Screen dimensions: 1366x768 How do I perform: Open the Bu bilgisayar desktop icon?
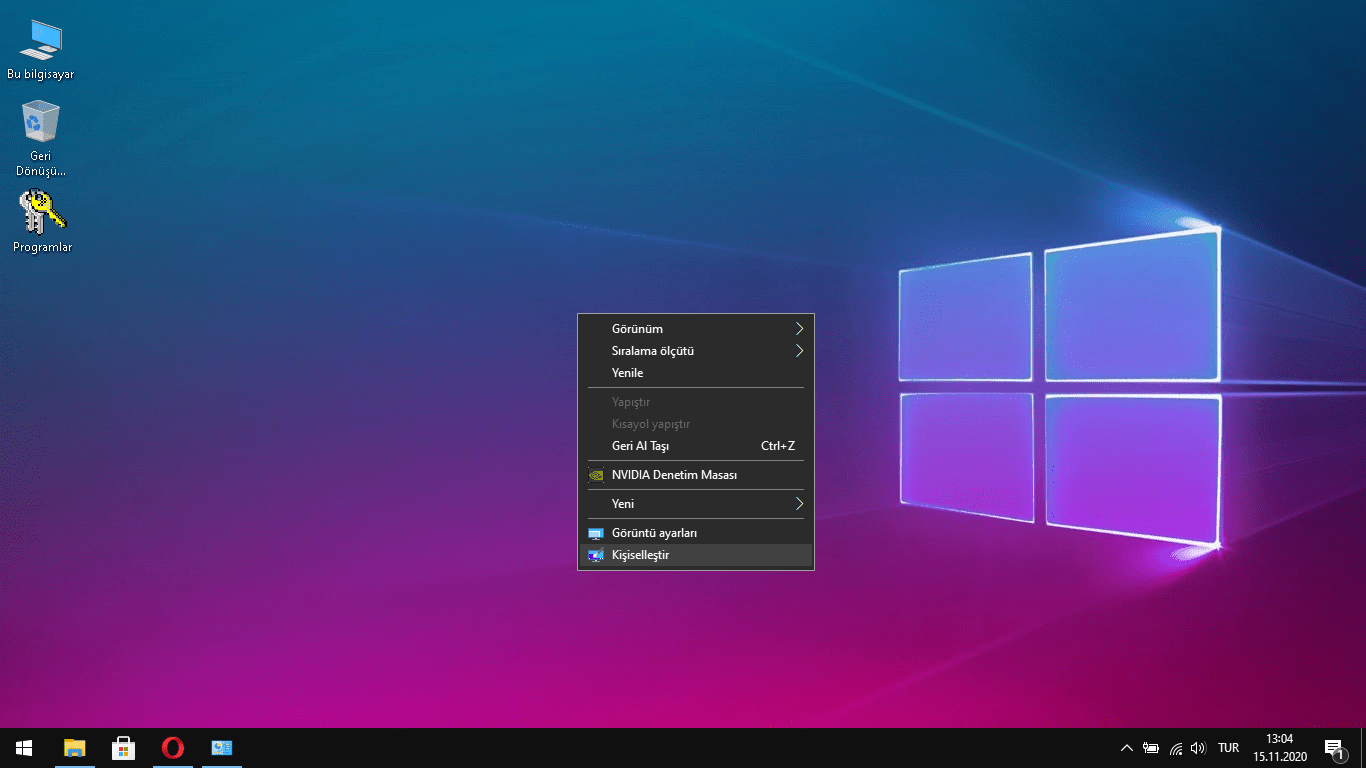(41, 50)
